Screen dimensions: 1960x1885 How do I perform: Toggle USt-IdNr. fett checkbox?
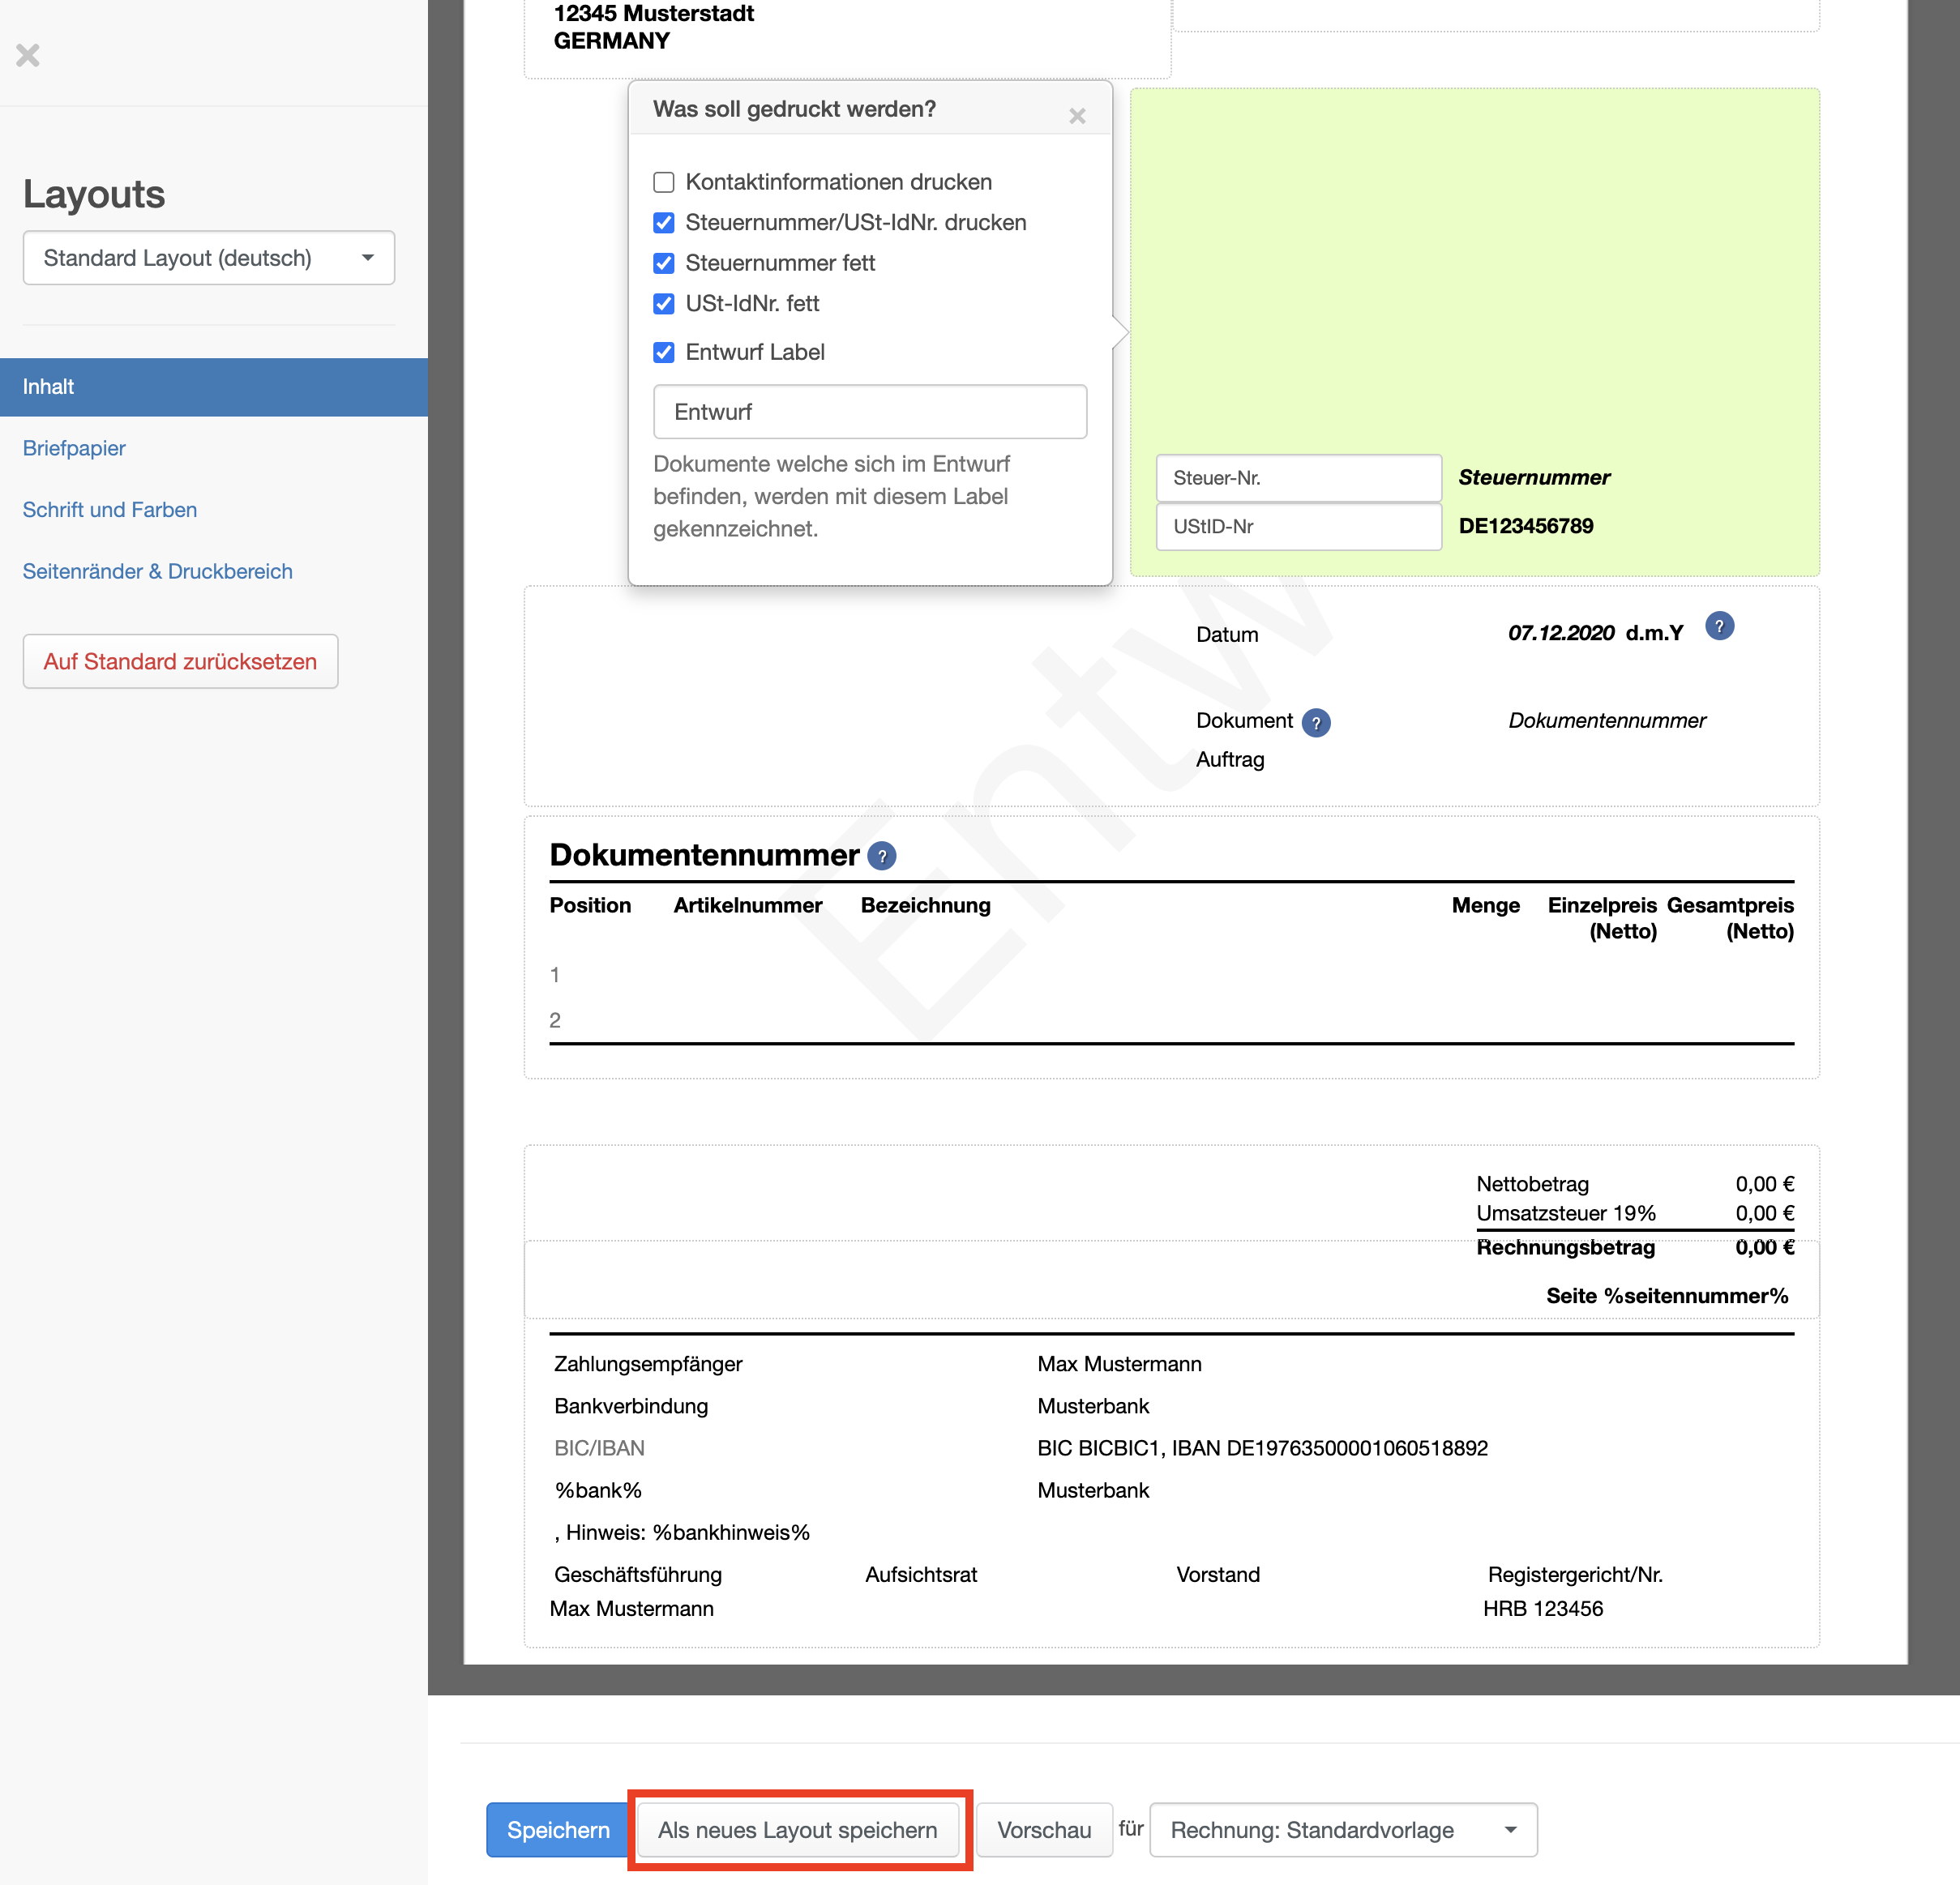click(664, 303)
